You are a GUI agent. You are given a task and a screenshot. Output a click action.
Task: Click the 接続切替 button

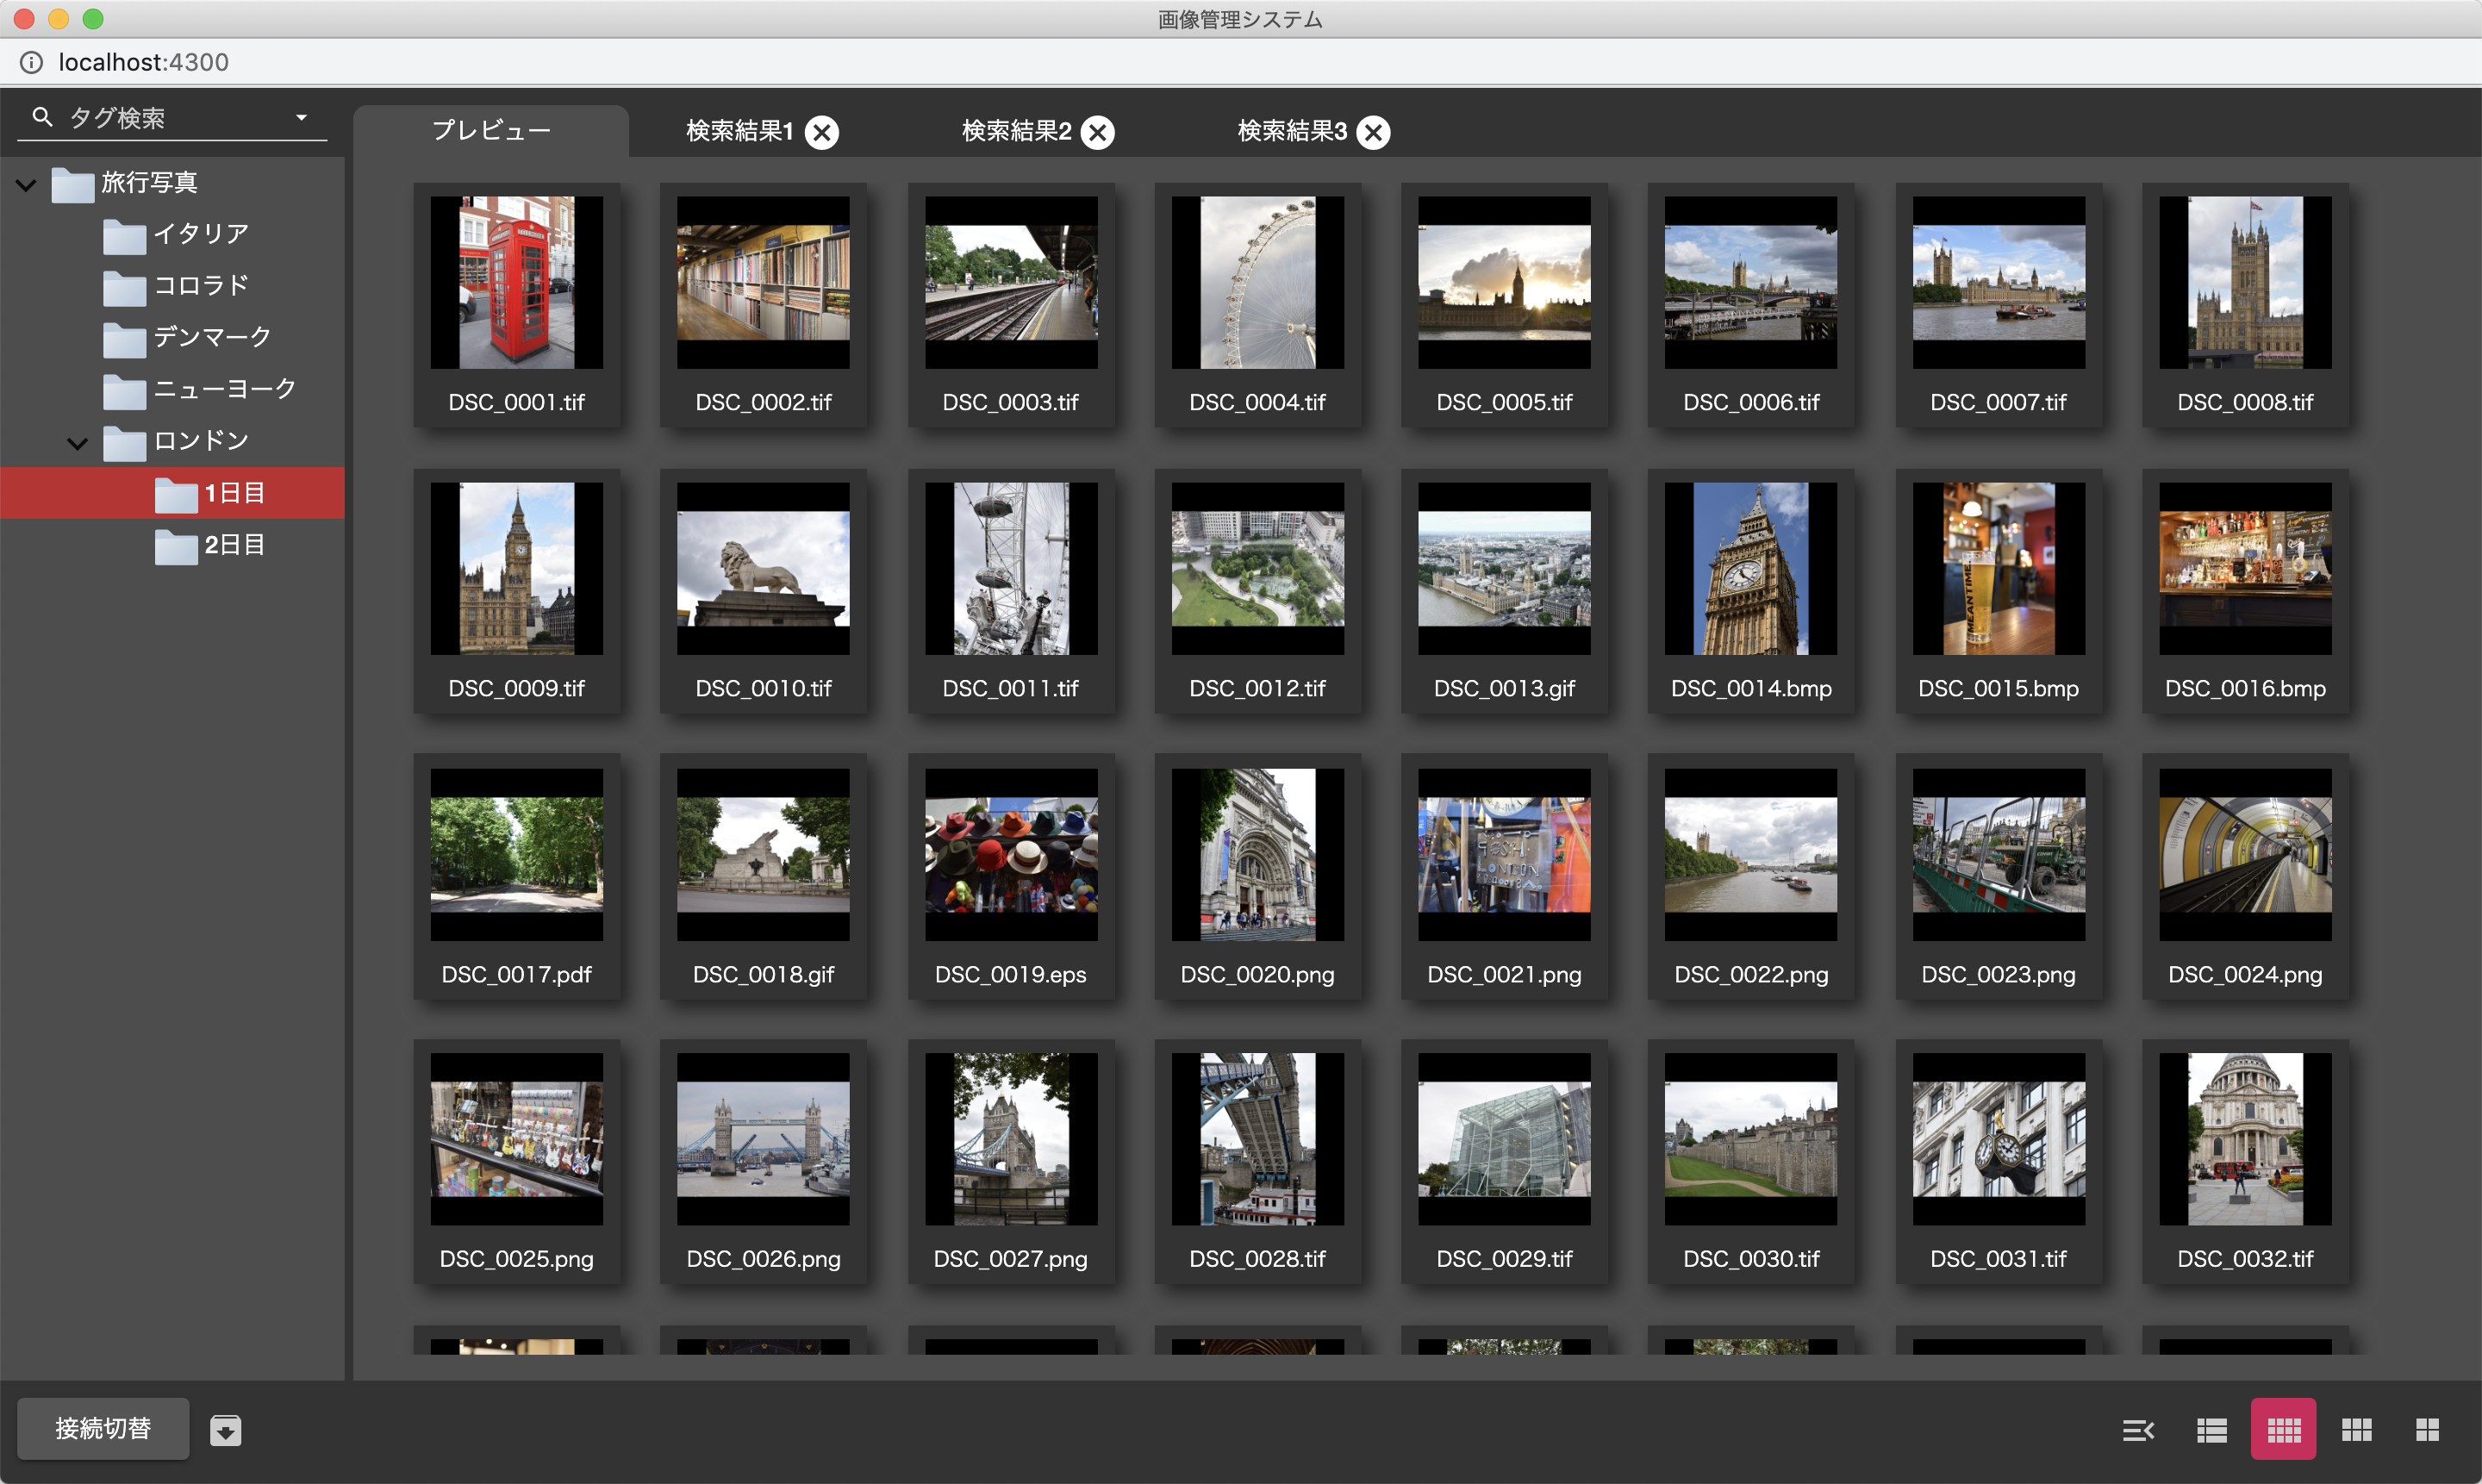tap(103, 1428)
